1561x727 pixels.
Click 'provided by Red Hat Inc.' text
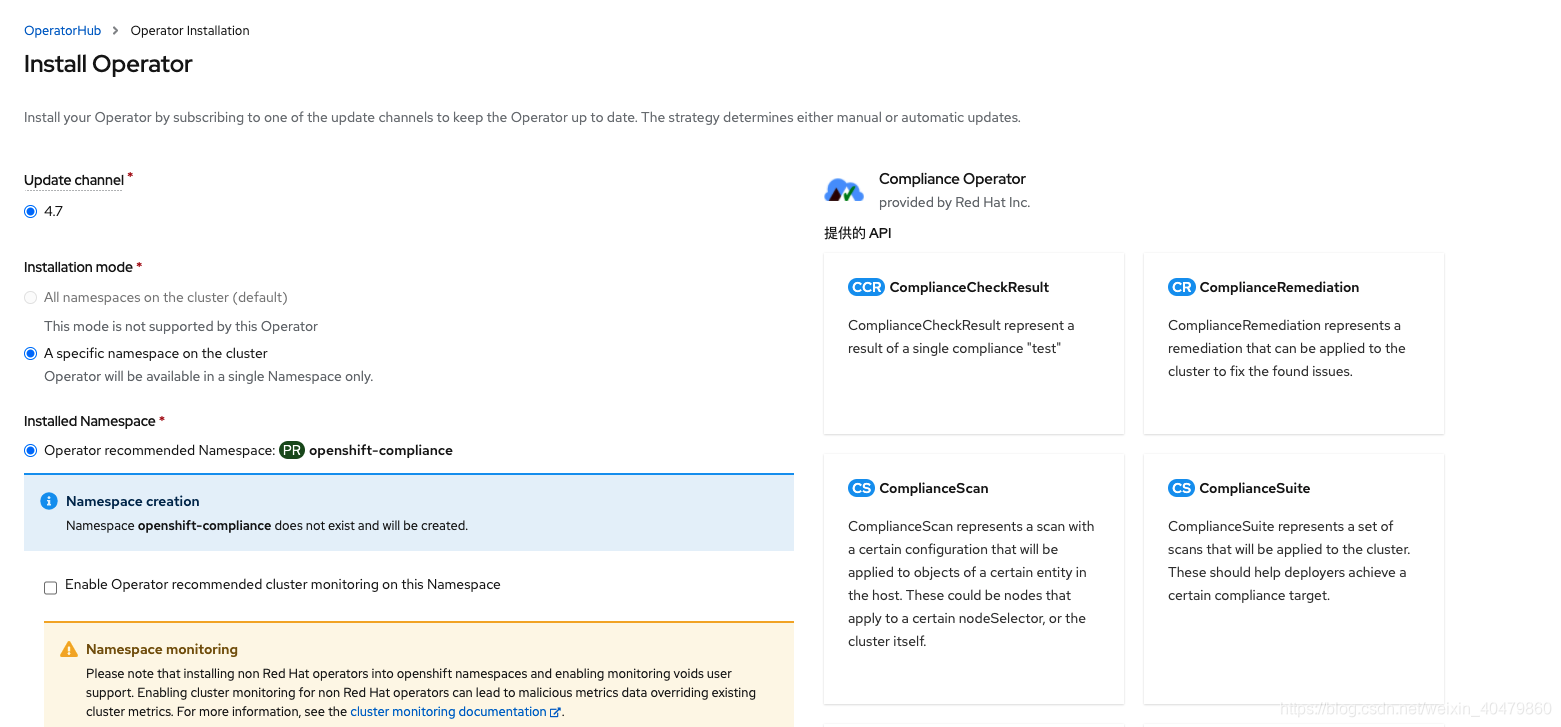(x=954, y=203)
